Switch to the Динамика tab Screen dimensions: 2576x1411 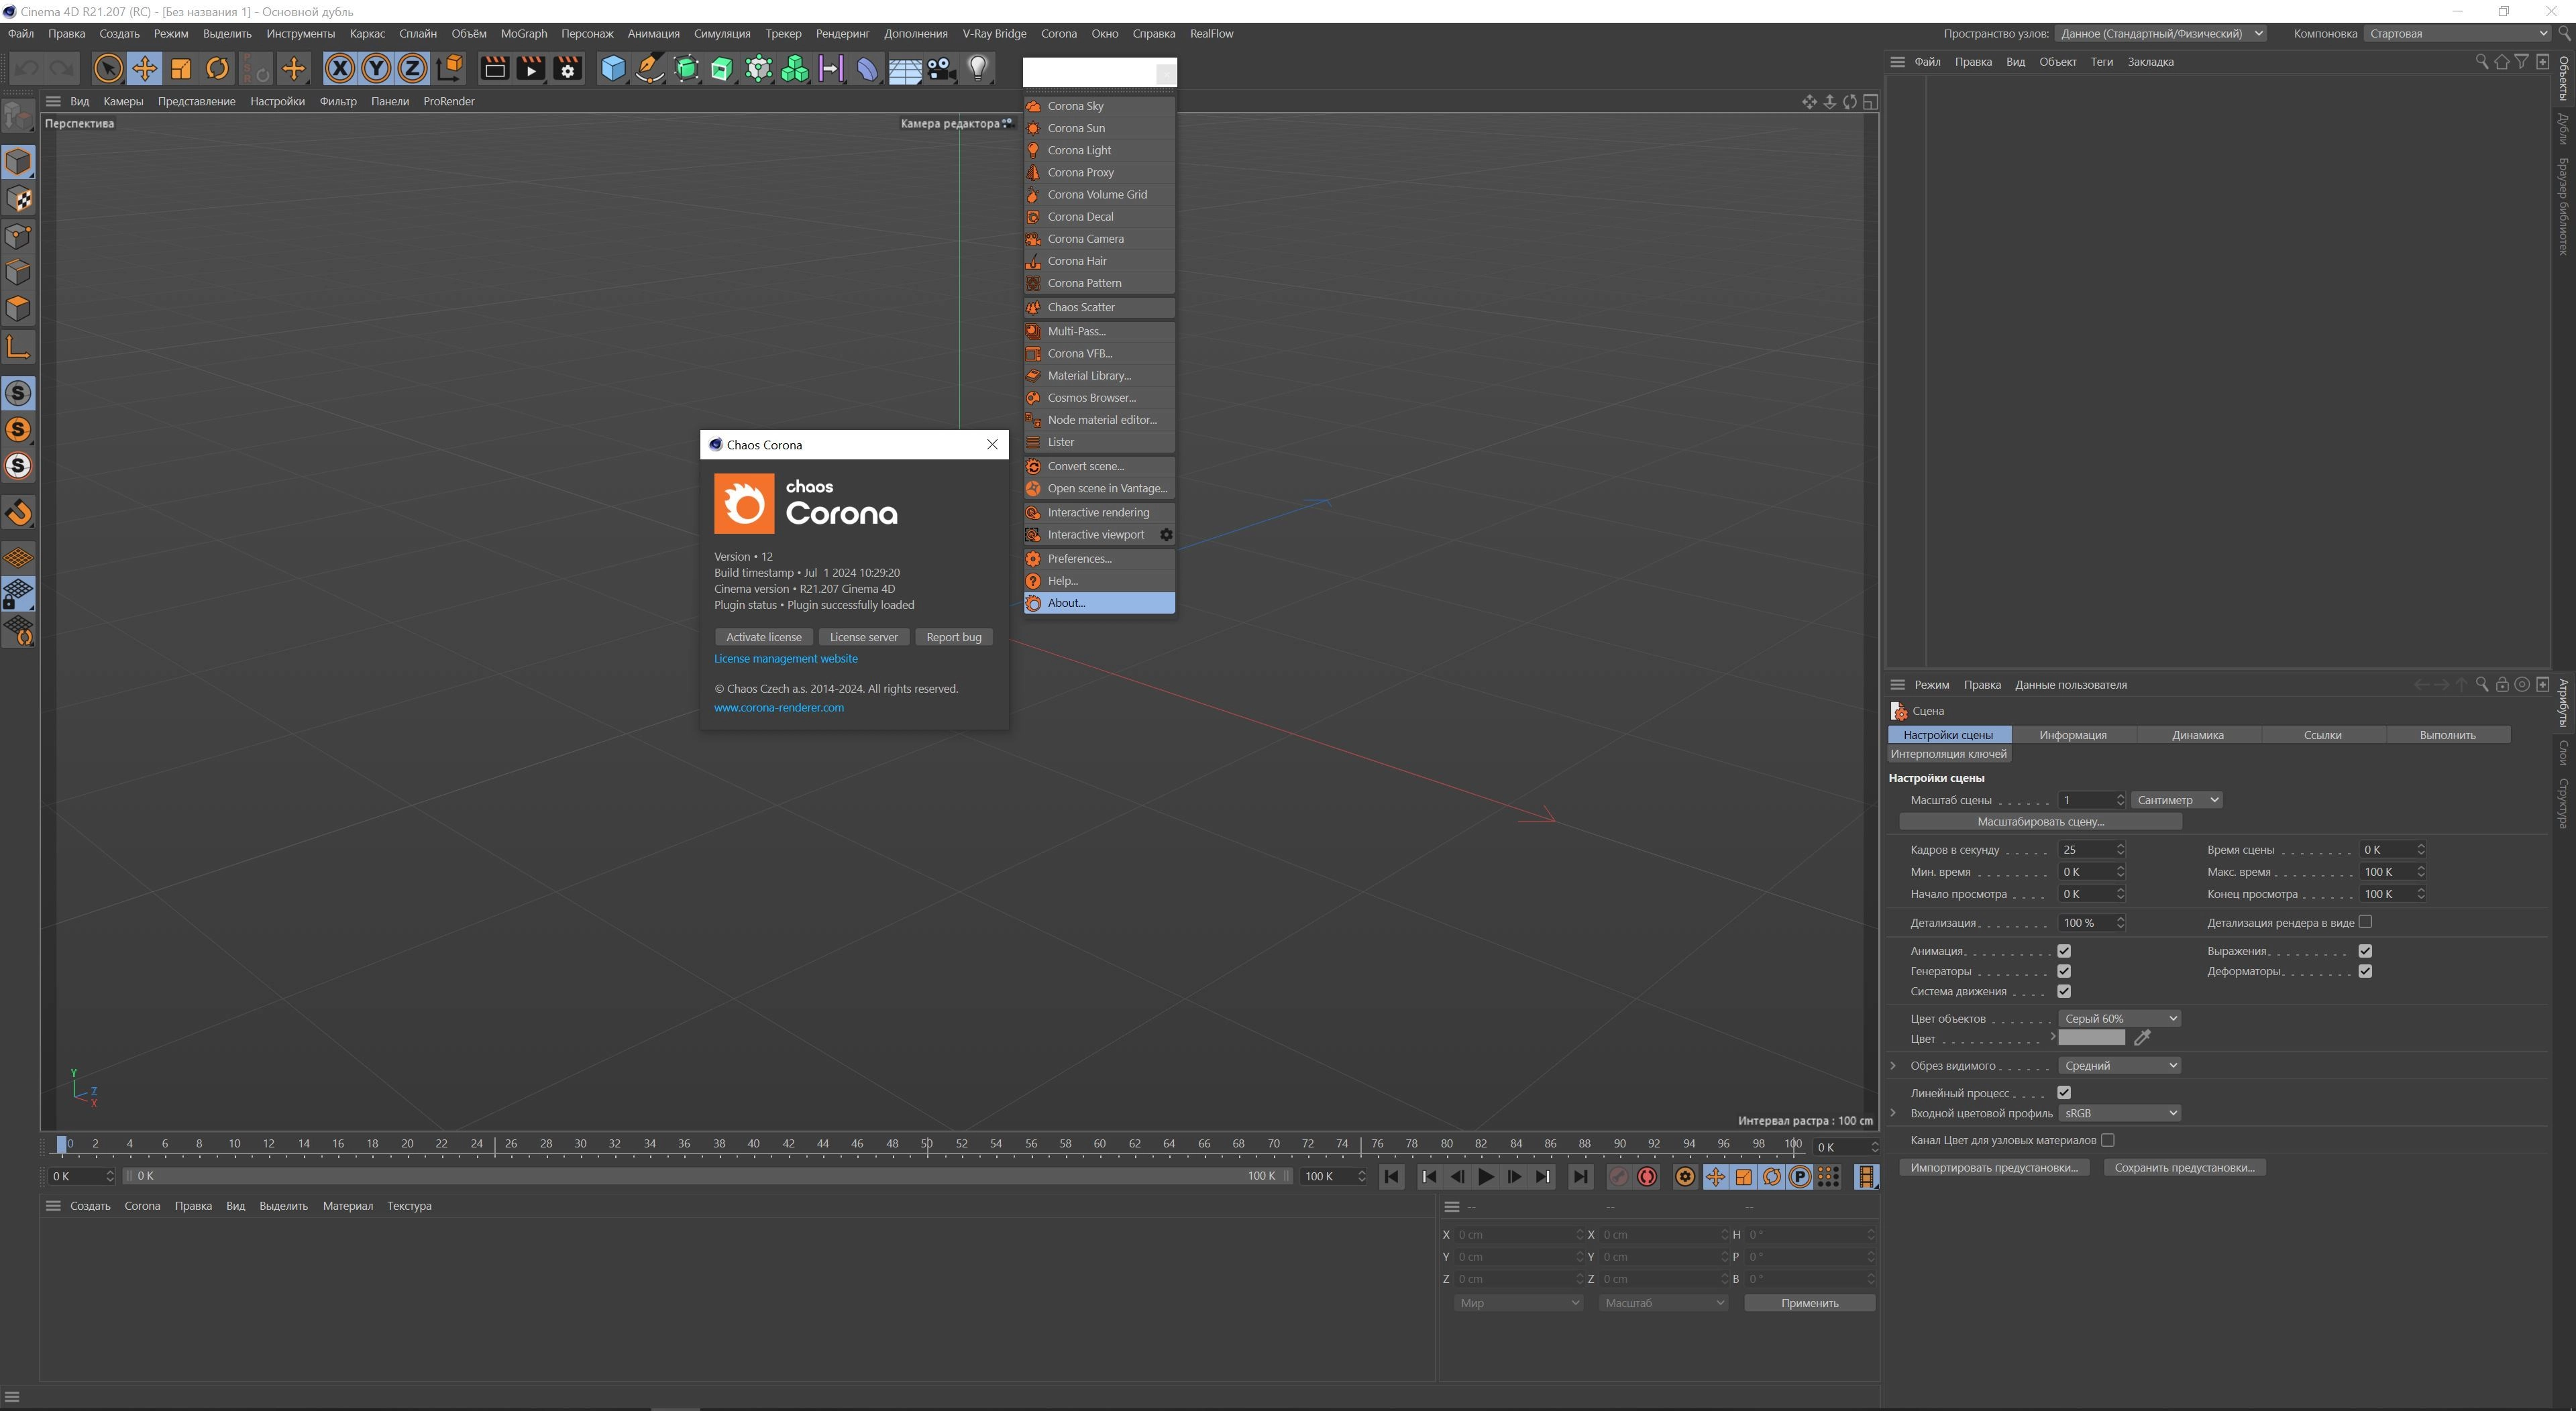click(2197, 735)
